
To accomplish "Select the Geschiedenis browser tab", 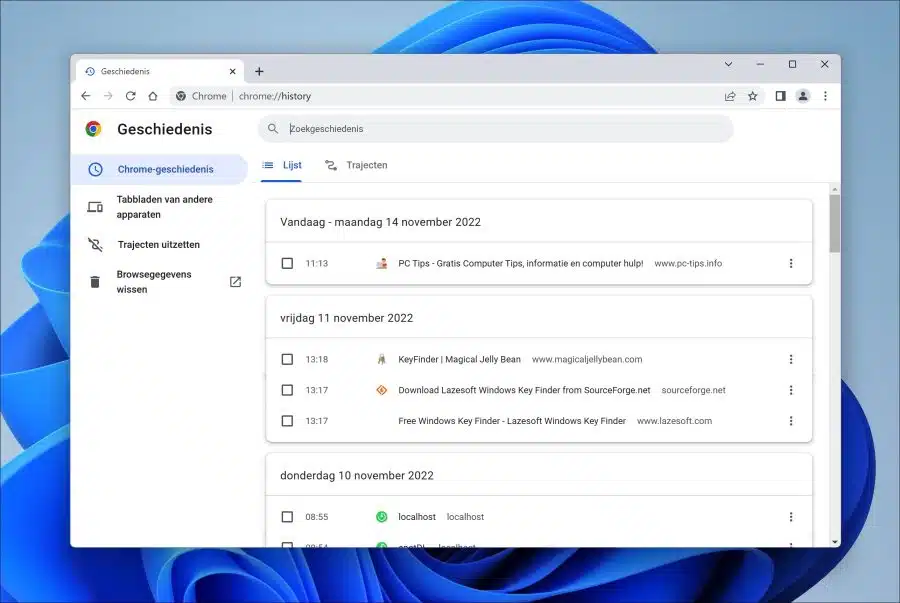I will tap(160, 71).
